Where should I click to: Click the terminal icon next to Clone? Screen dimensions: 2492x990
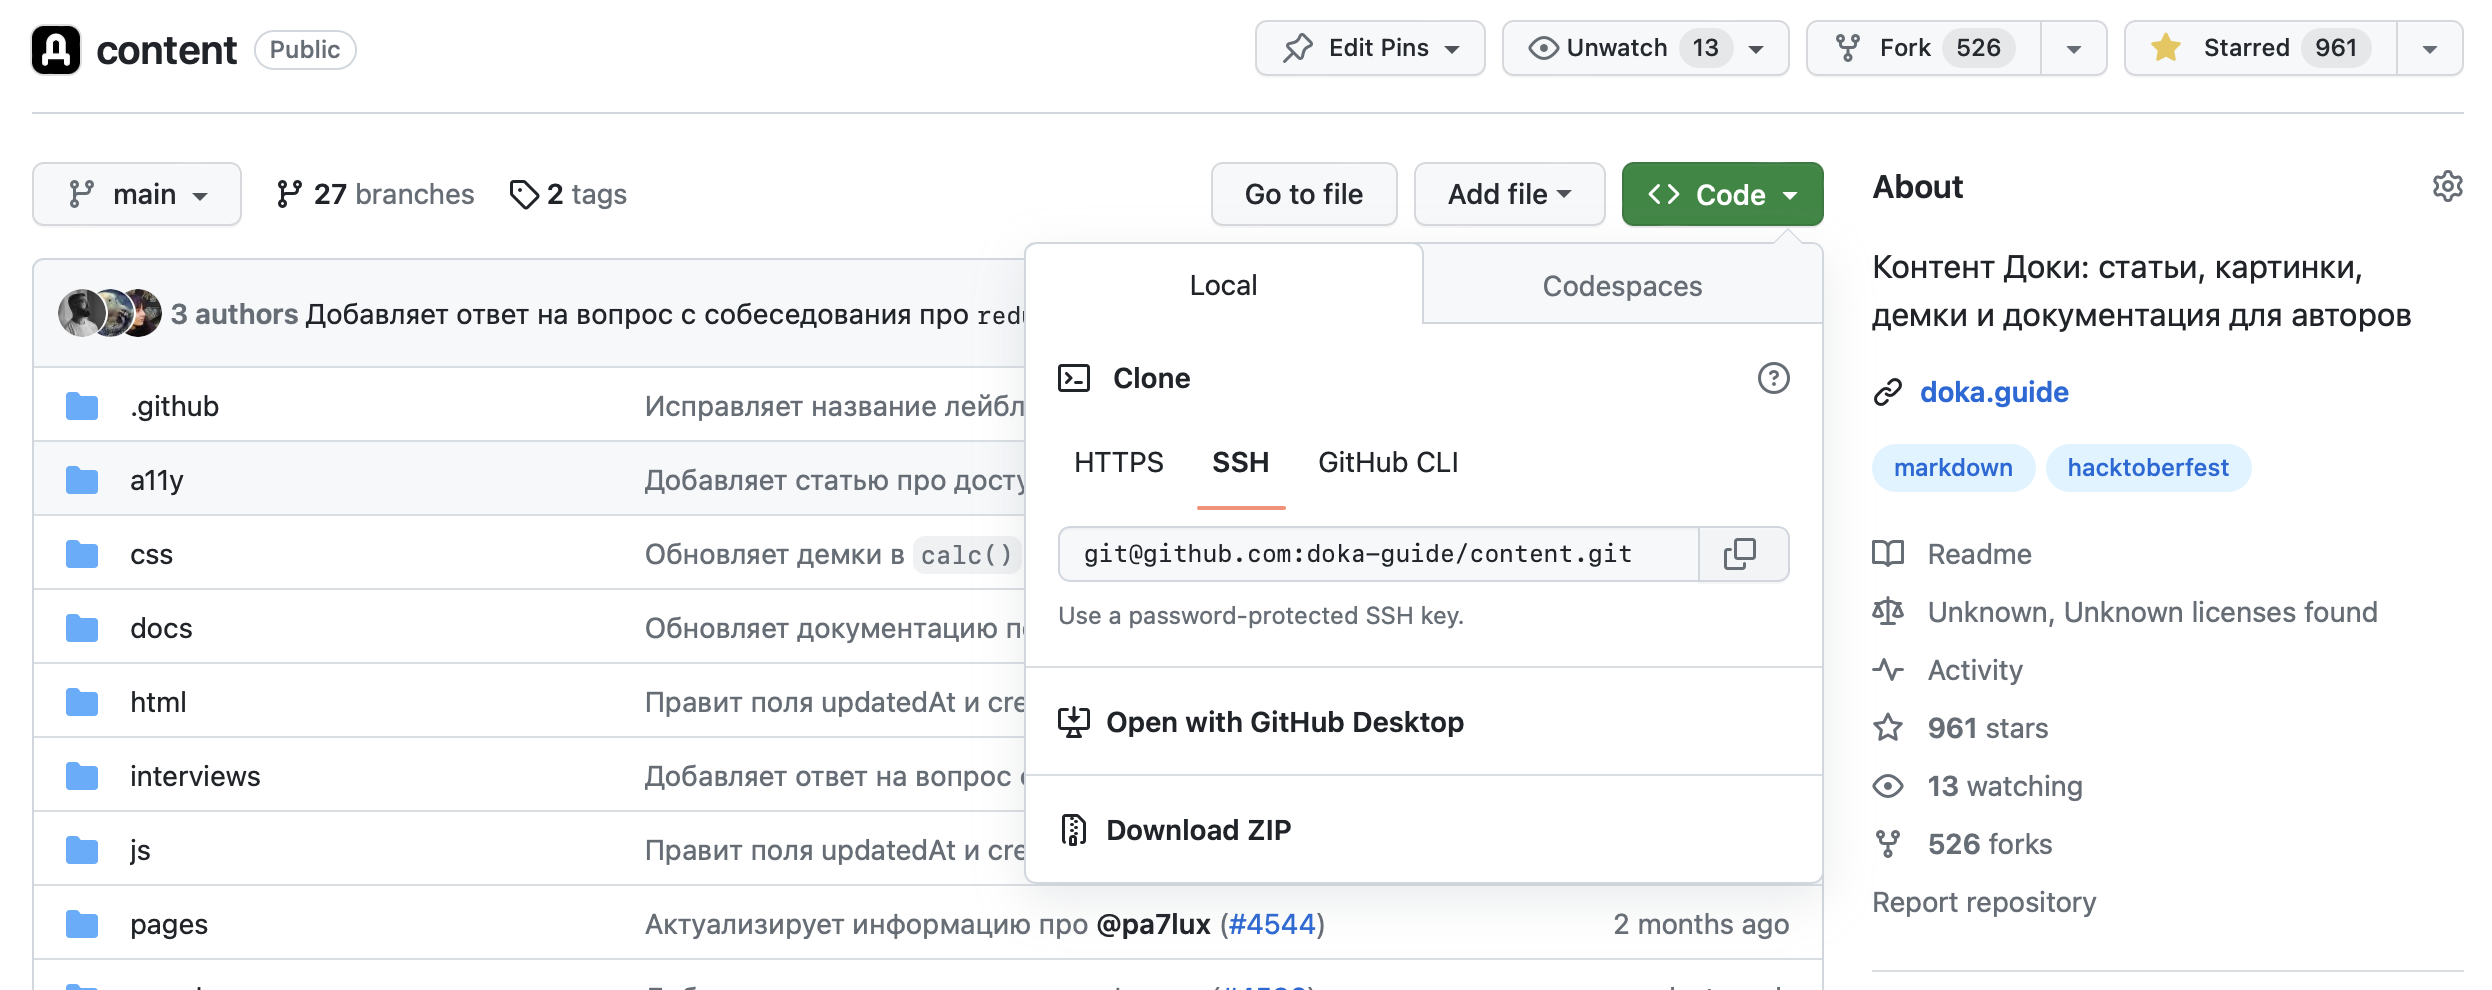click(1074, 378)
